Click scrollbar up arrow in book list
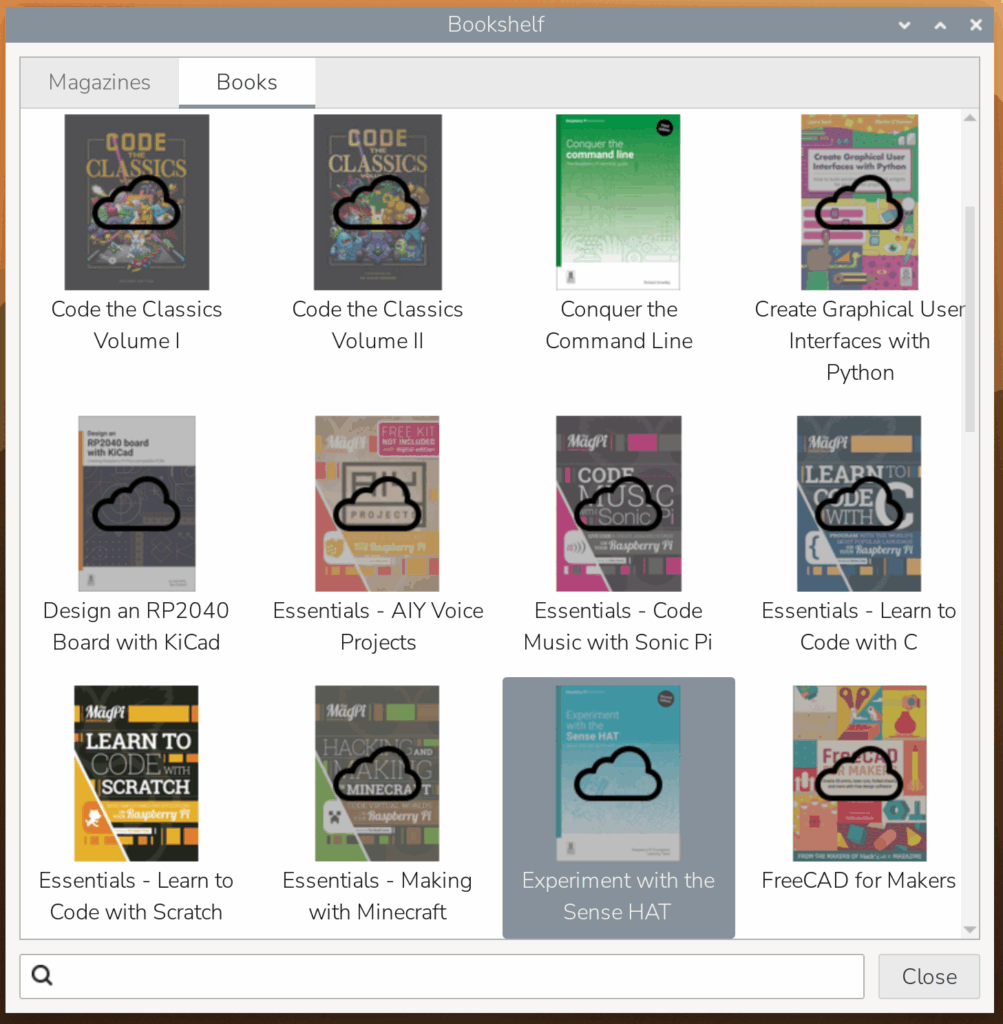The height and width of the screenshot is (1024, 1003). coord(969,119)
